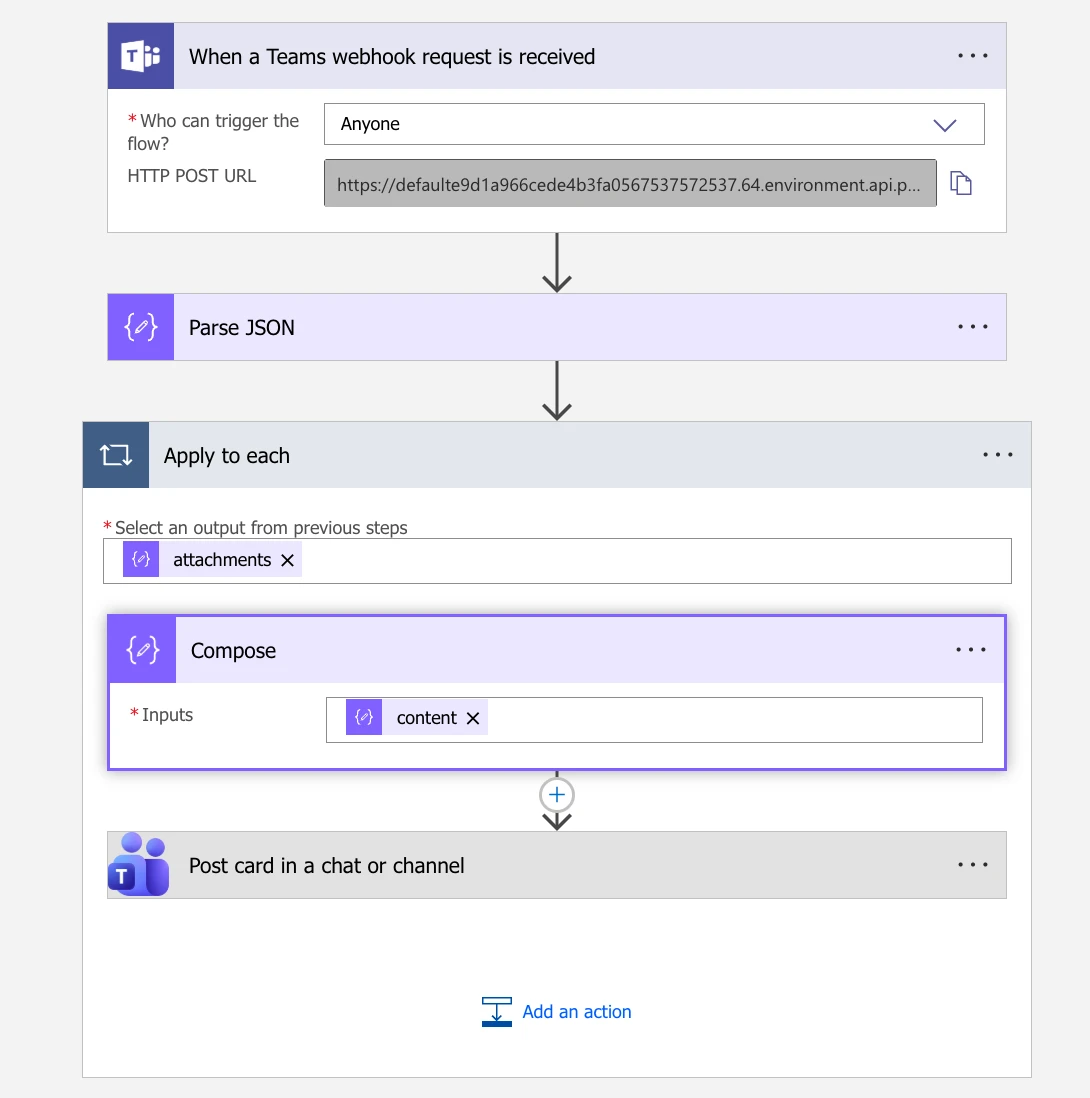1090x1098 pixels.
Task: Select the content token text
Action: click(x=426, y=718)
